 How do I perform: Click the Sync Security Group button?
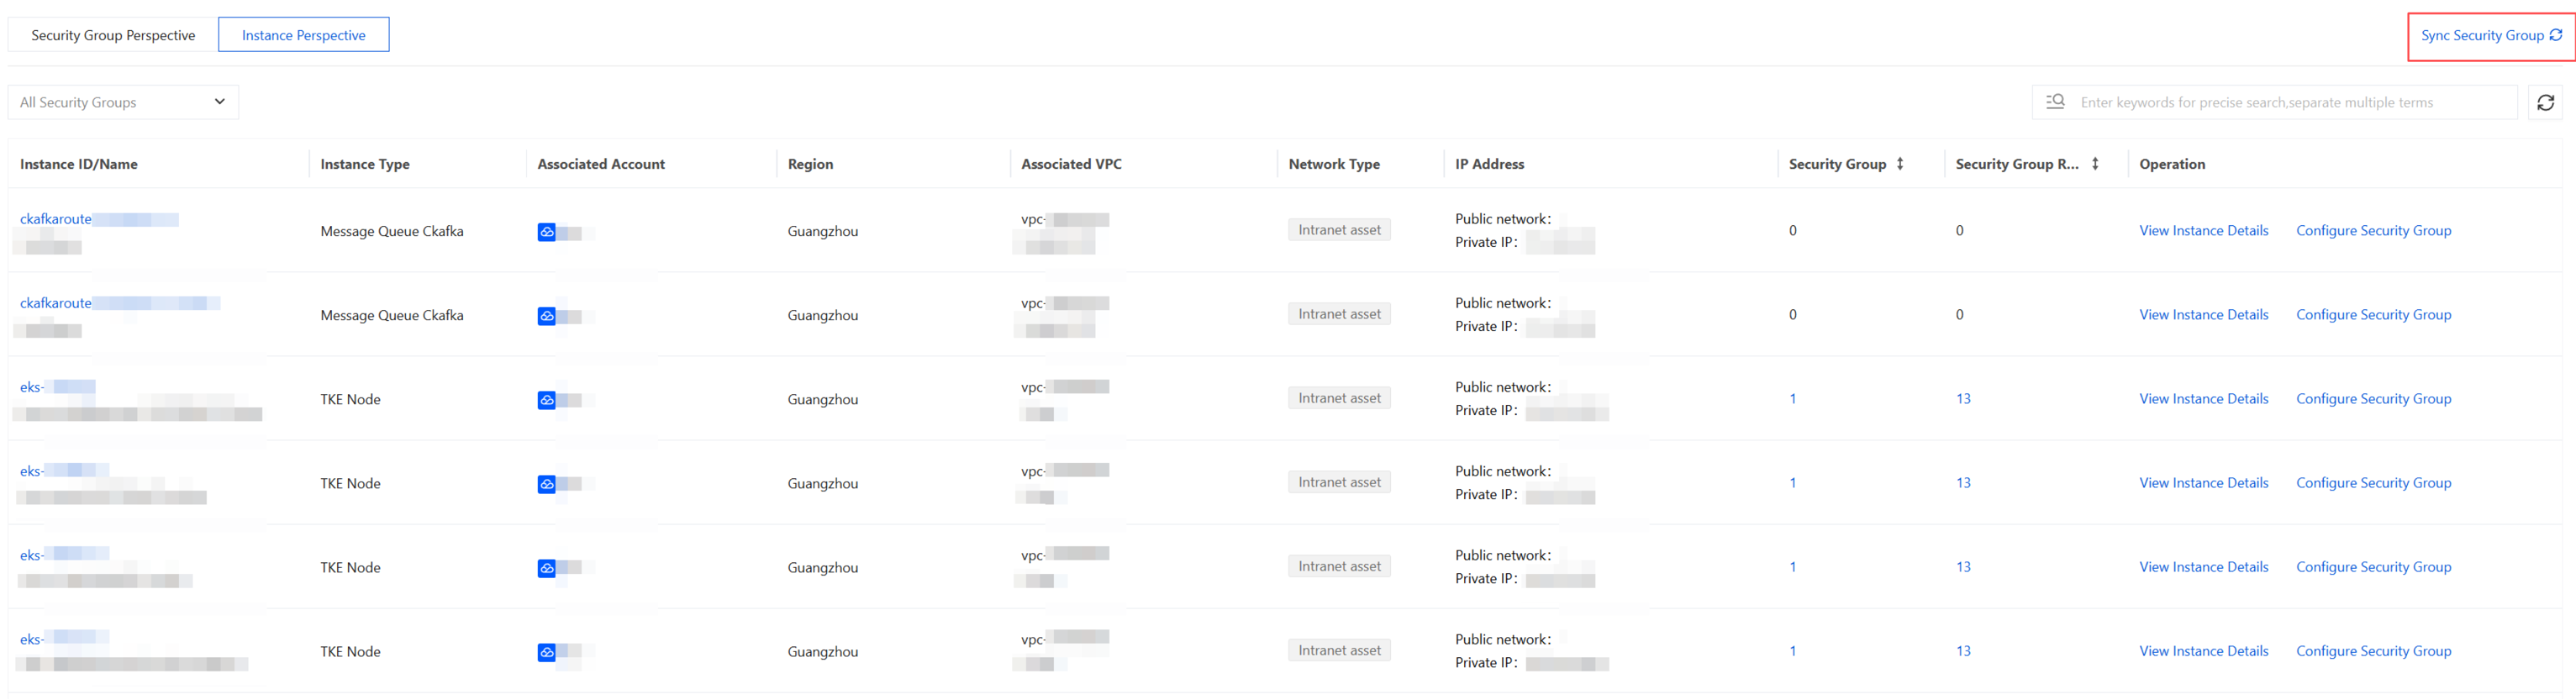(2490, 36)
